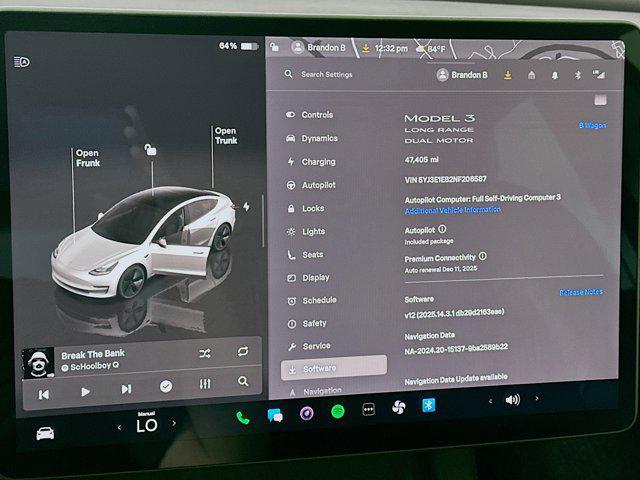Tap the LTE signal strength icon

(599, 75)
